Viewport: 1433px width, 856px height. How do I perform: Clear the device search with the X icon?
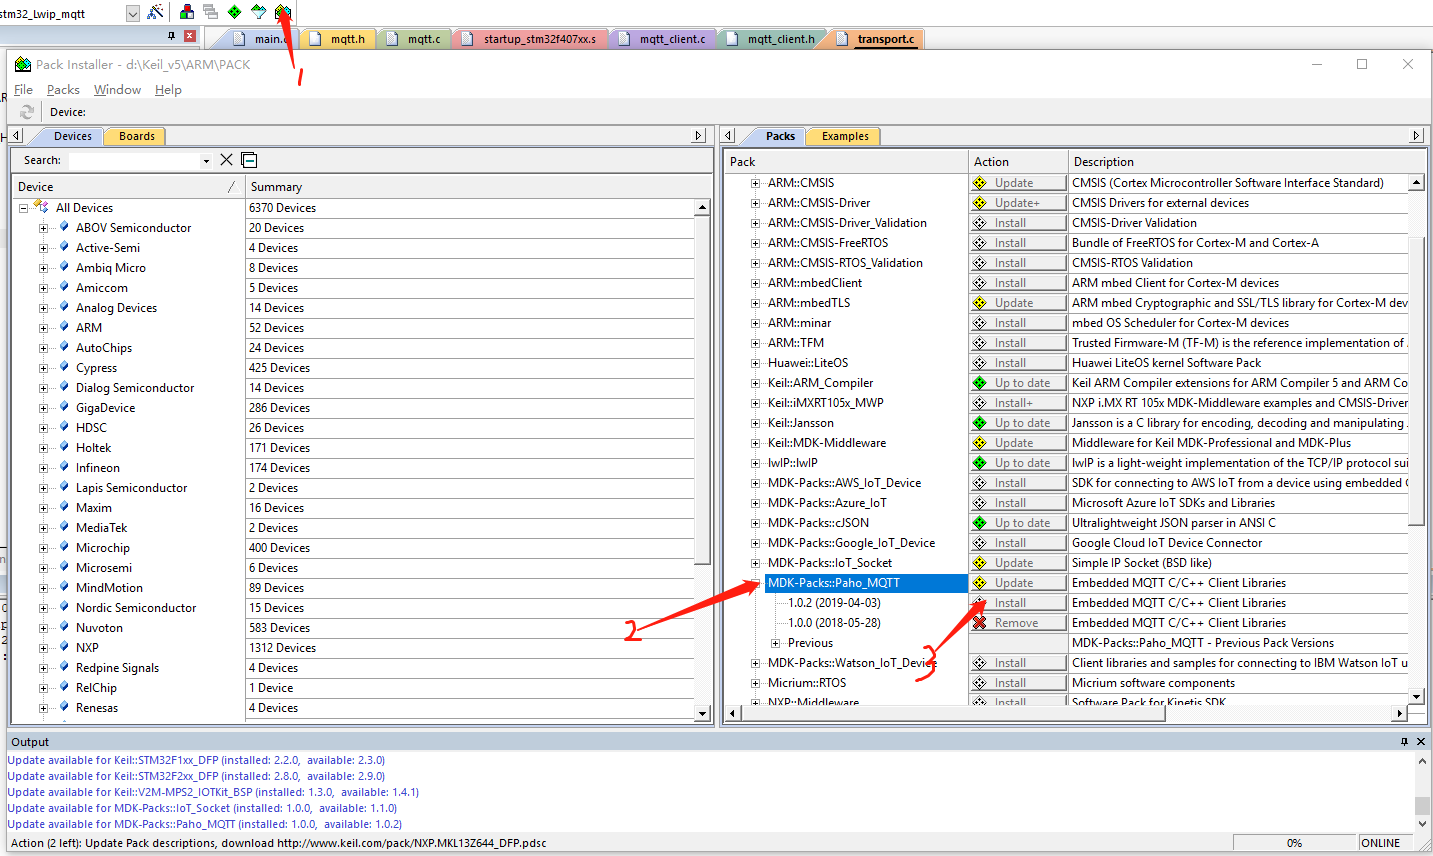coord(226,160)
